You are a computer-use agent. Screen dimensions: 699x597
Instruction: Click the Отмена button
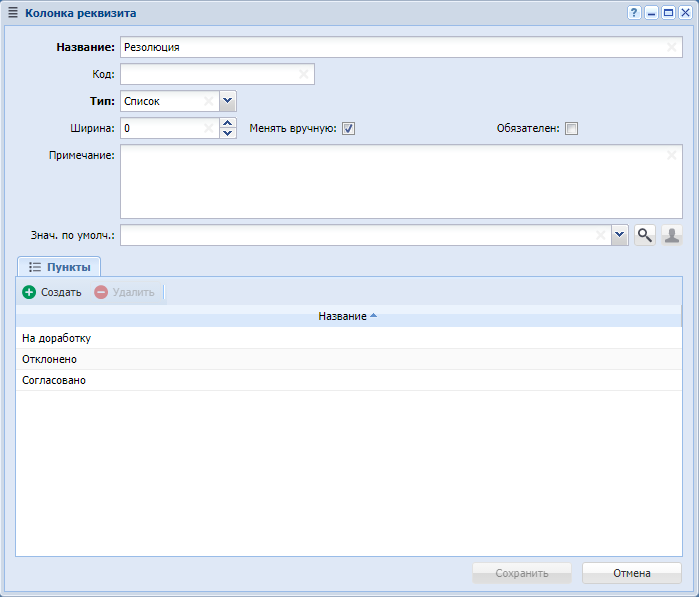tap(632, 573)
